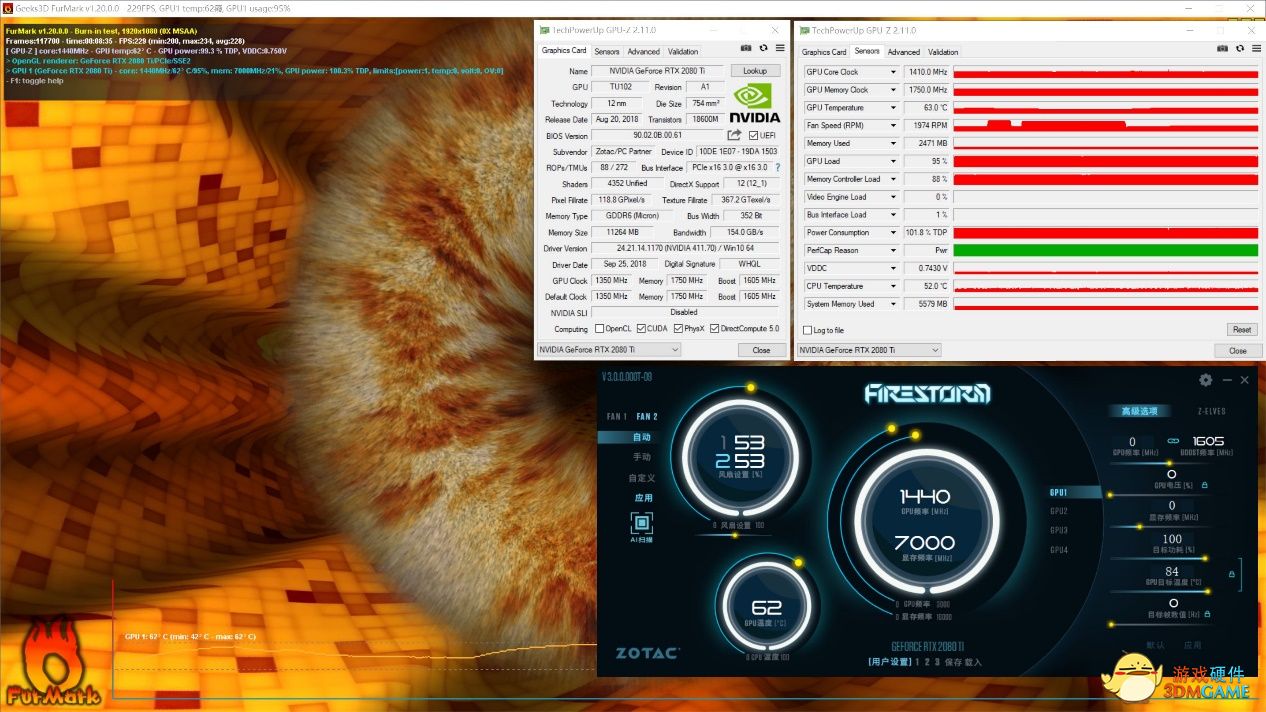This screenshot has height=712, width=1266.
Task: Select 手动 fan mode in FireStorm
Action: 641,457
